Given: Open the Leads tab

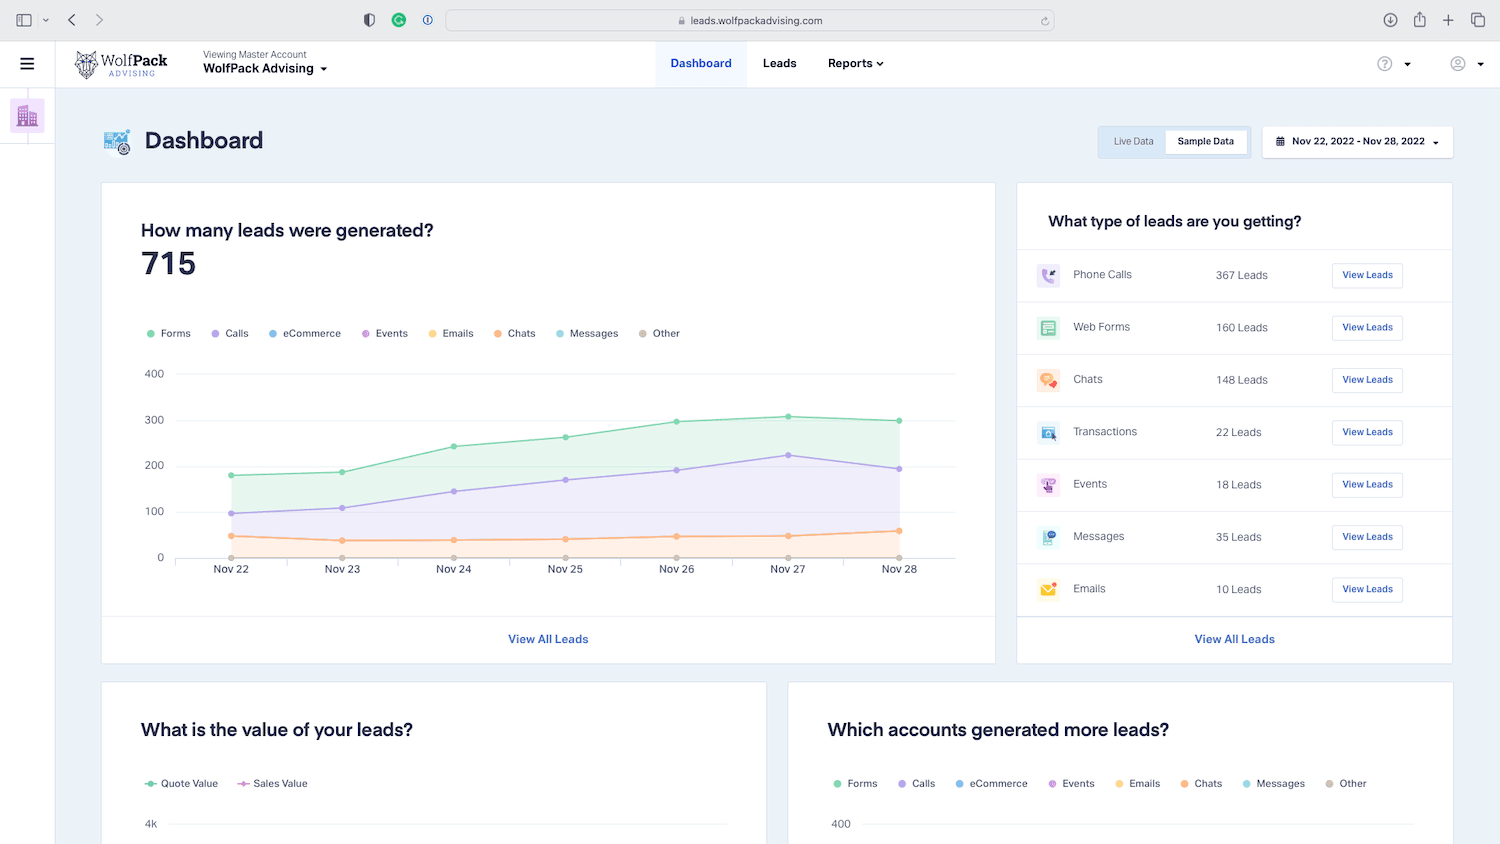Looking at the screenshot, I should pyautogui.click(x=780, y=64).
